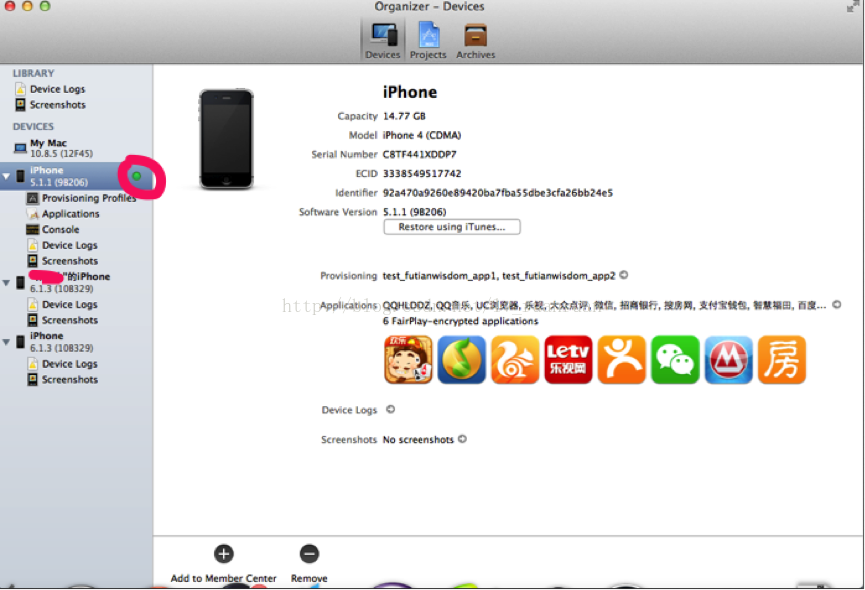Click capacity value 14.77 GB
This screenshot has height=590, width=865.
404,116
